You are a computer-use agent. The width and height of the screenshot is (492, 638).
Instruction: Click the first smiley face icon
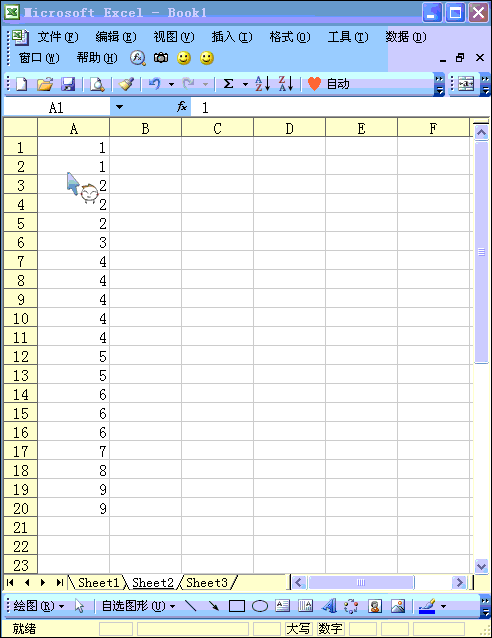184,58
